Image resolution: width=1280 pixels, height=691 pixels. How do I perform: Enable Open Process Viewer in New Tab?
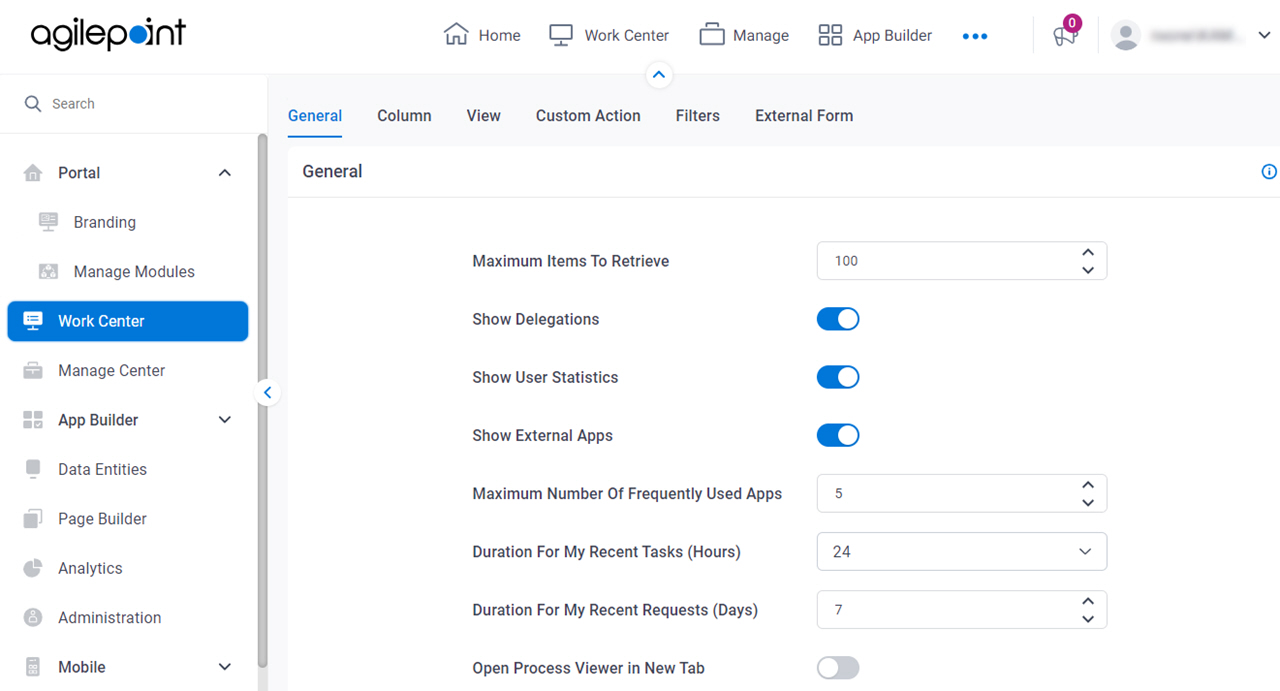pos(838,668)
